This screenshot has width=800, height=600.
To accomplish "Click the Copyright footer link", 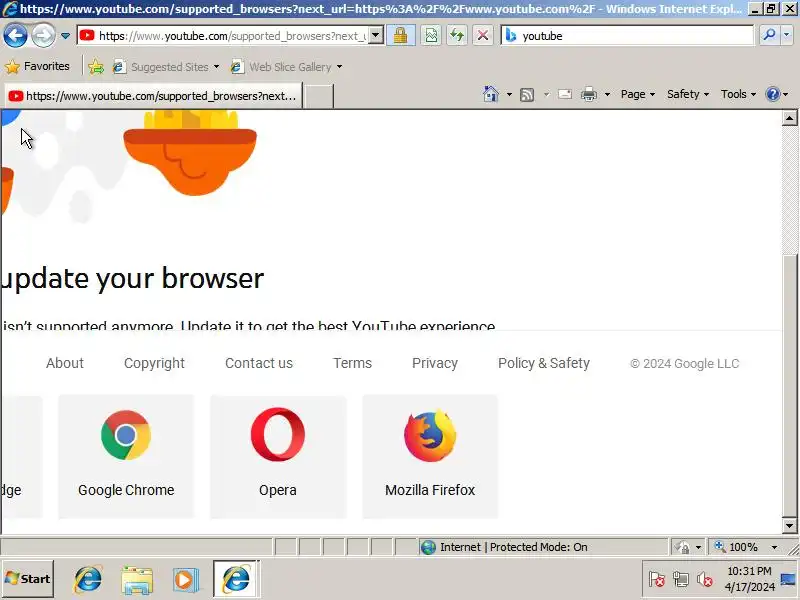I will [x=154, y=363].
